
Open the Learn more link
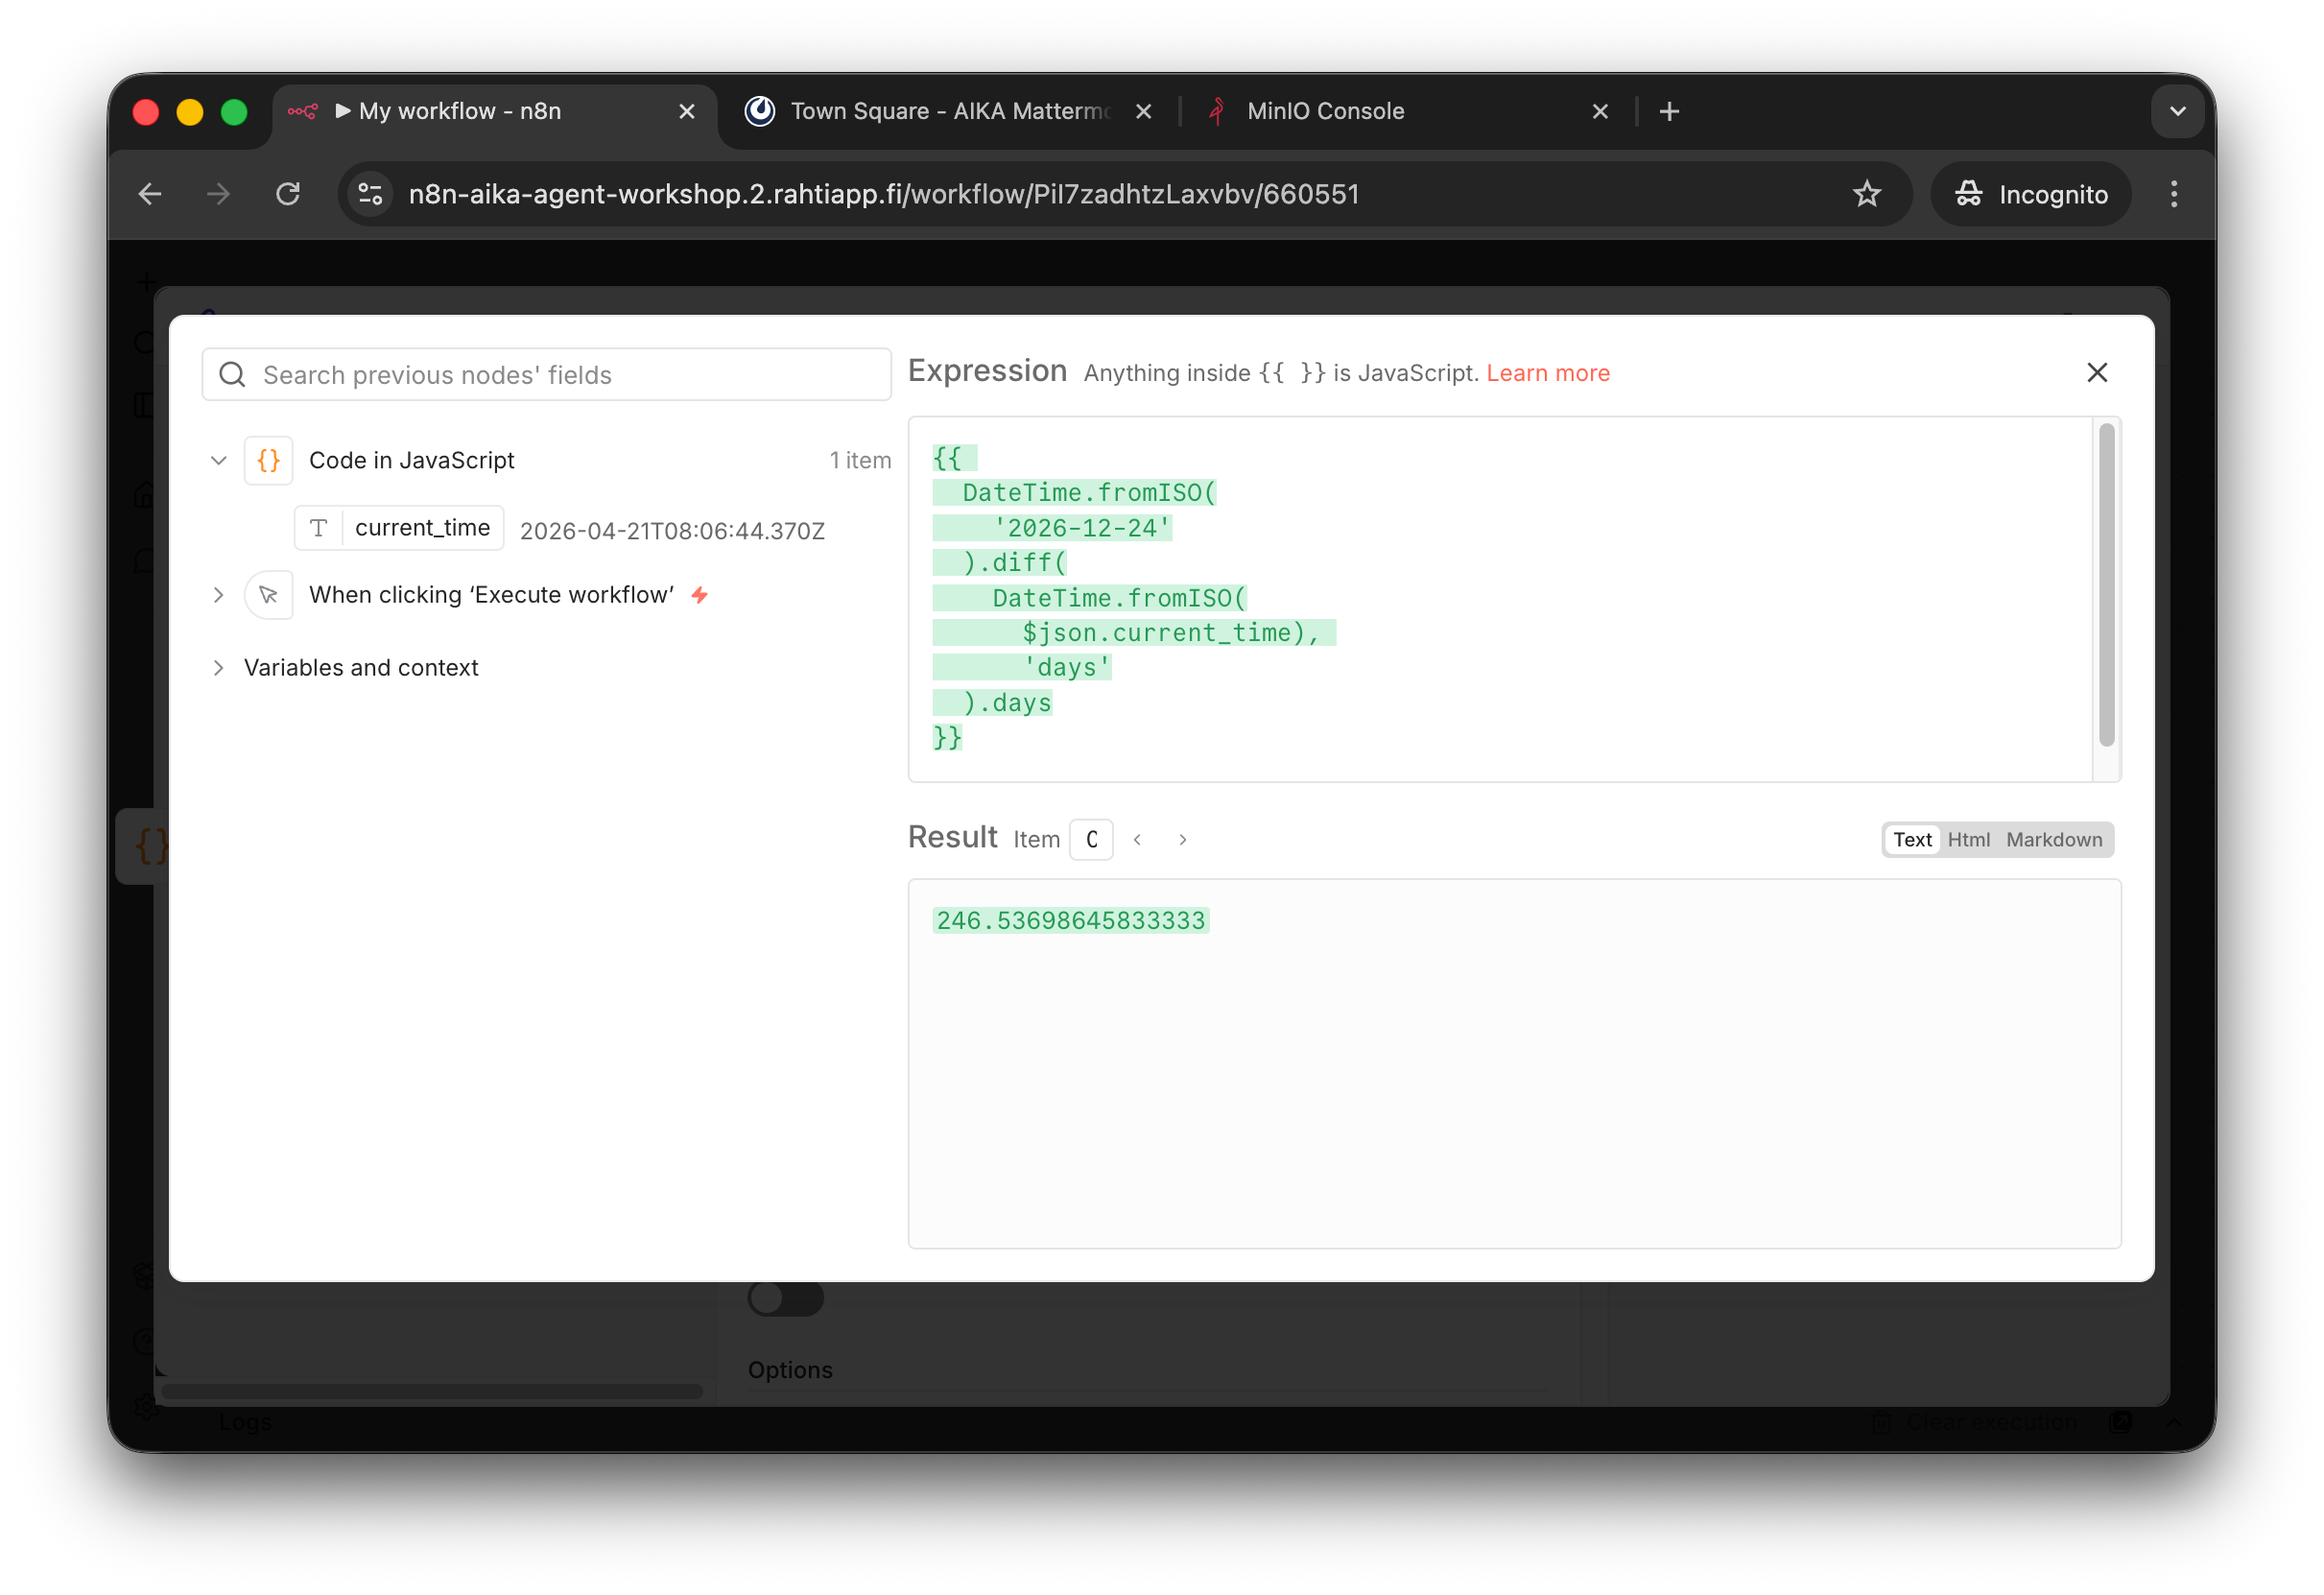[1547, 373]
